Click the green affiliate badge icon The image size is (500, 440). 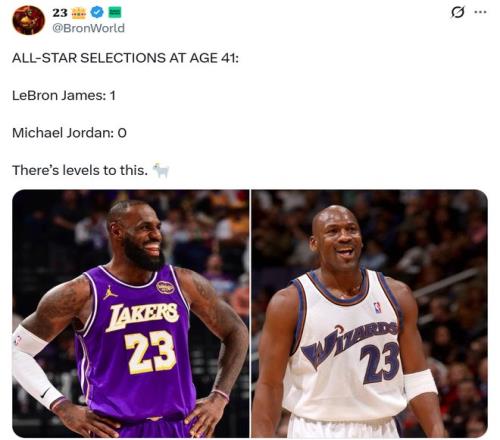click(x=115, y=13)
